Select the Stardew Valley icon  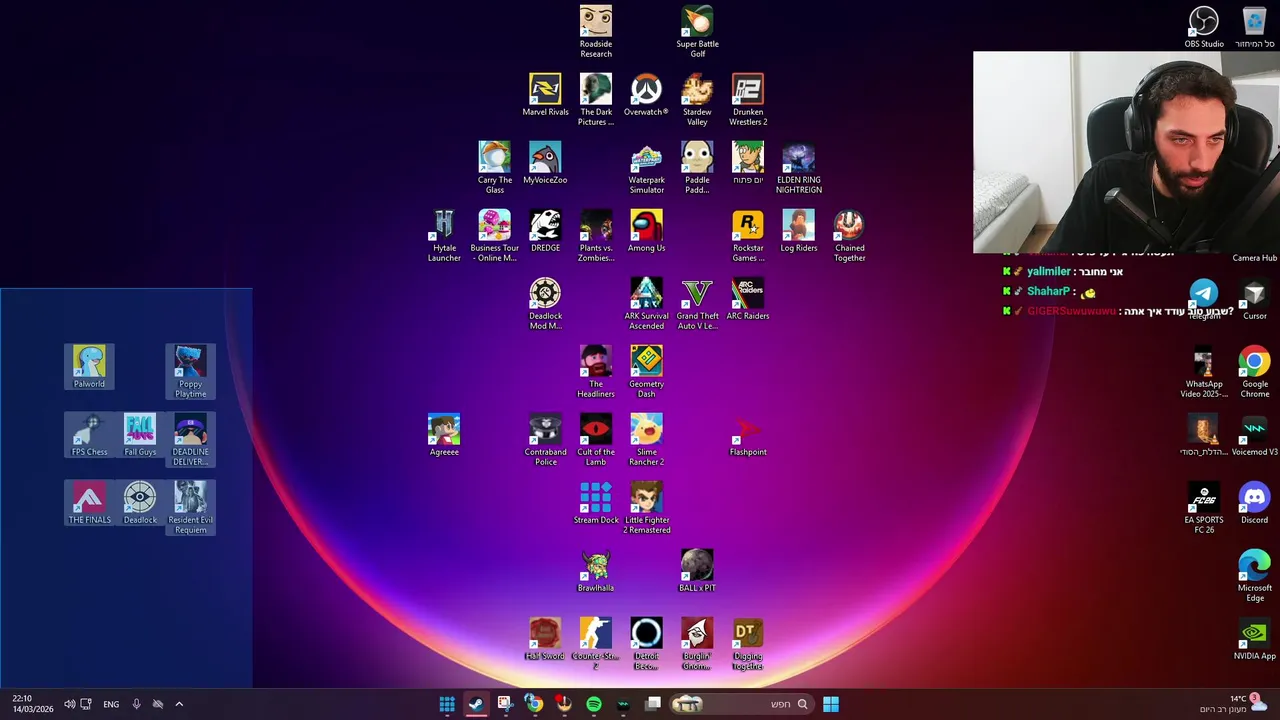click(x=697, y=100)
